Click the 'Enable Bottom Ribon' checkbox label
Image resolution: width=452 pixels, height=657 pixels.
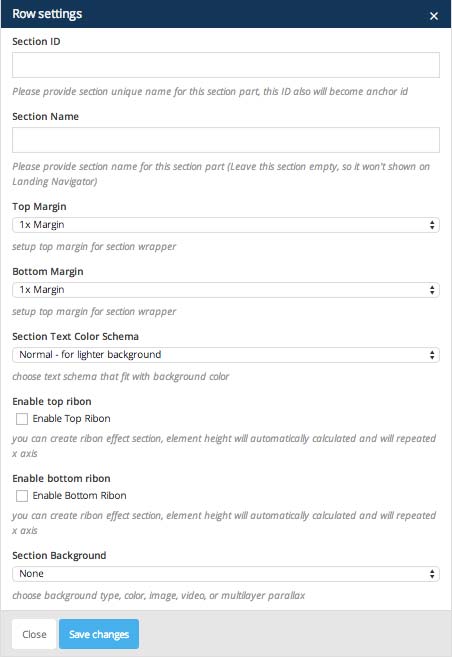(x=80, y=496)
